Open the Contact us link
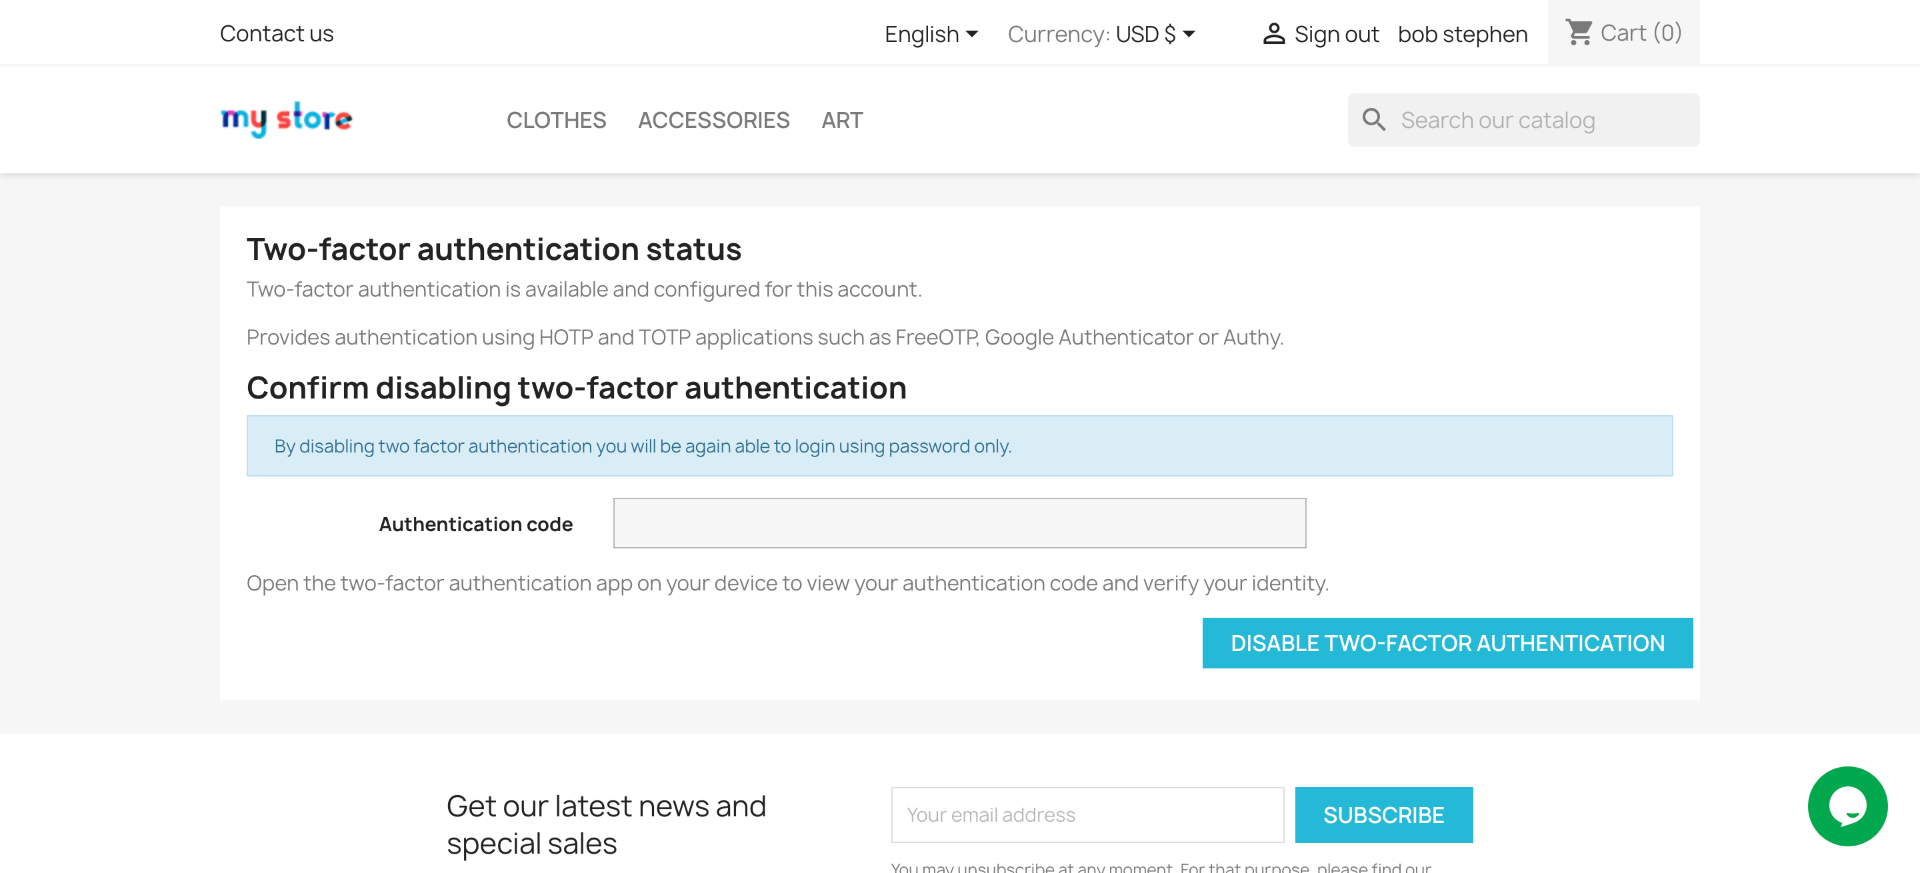1920x873 pixels. point(277,34)
